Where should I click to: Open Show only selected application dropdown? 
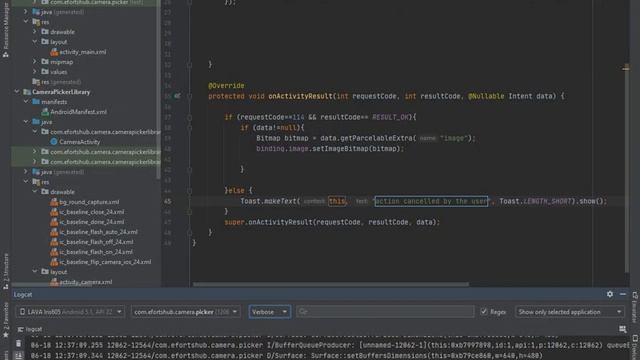point(570,312)
